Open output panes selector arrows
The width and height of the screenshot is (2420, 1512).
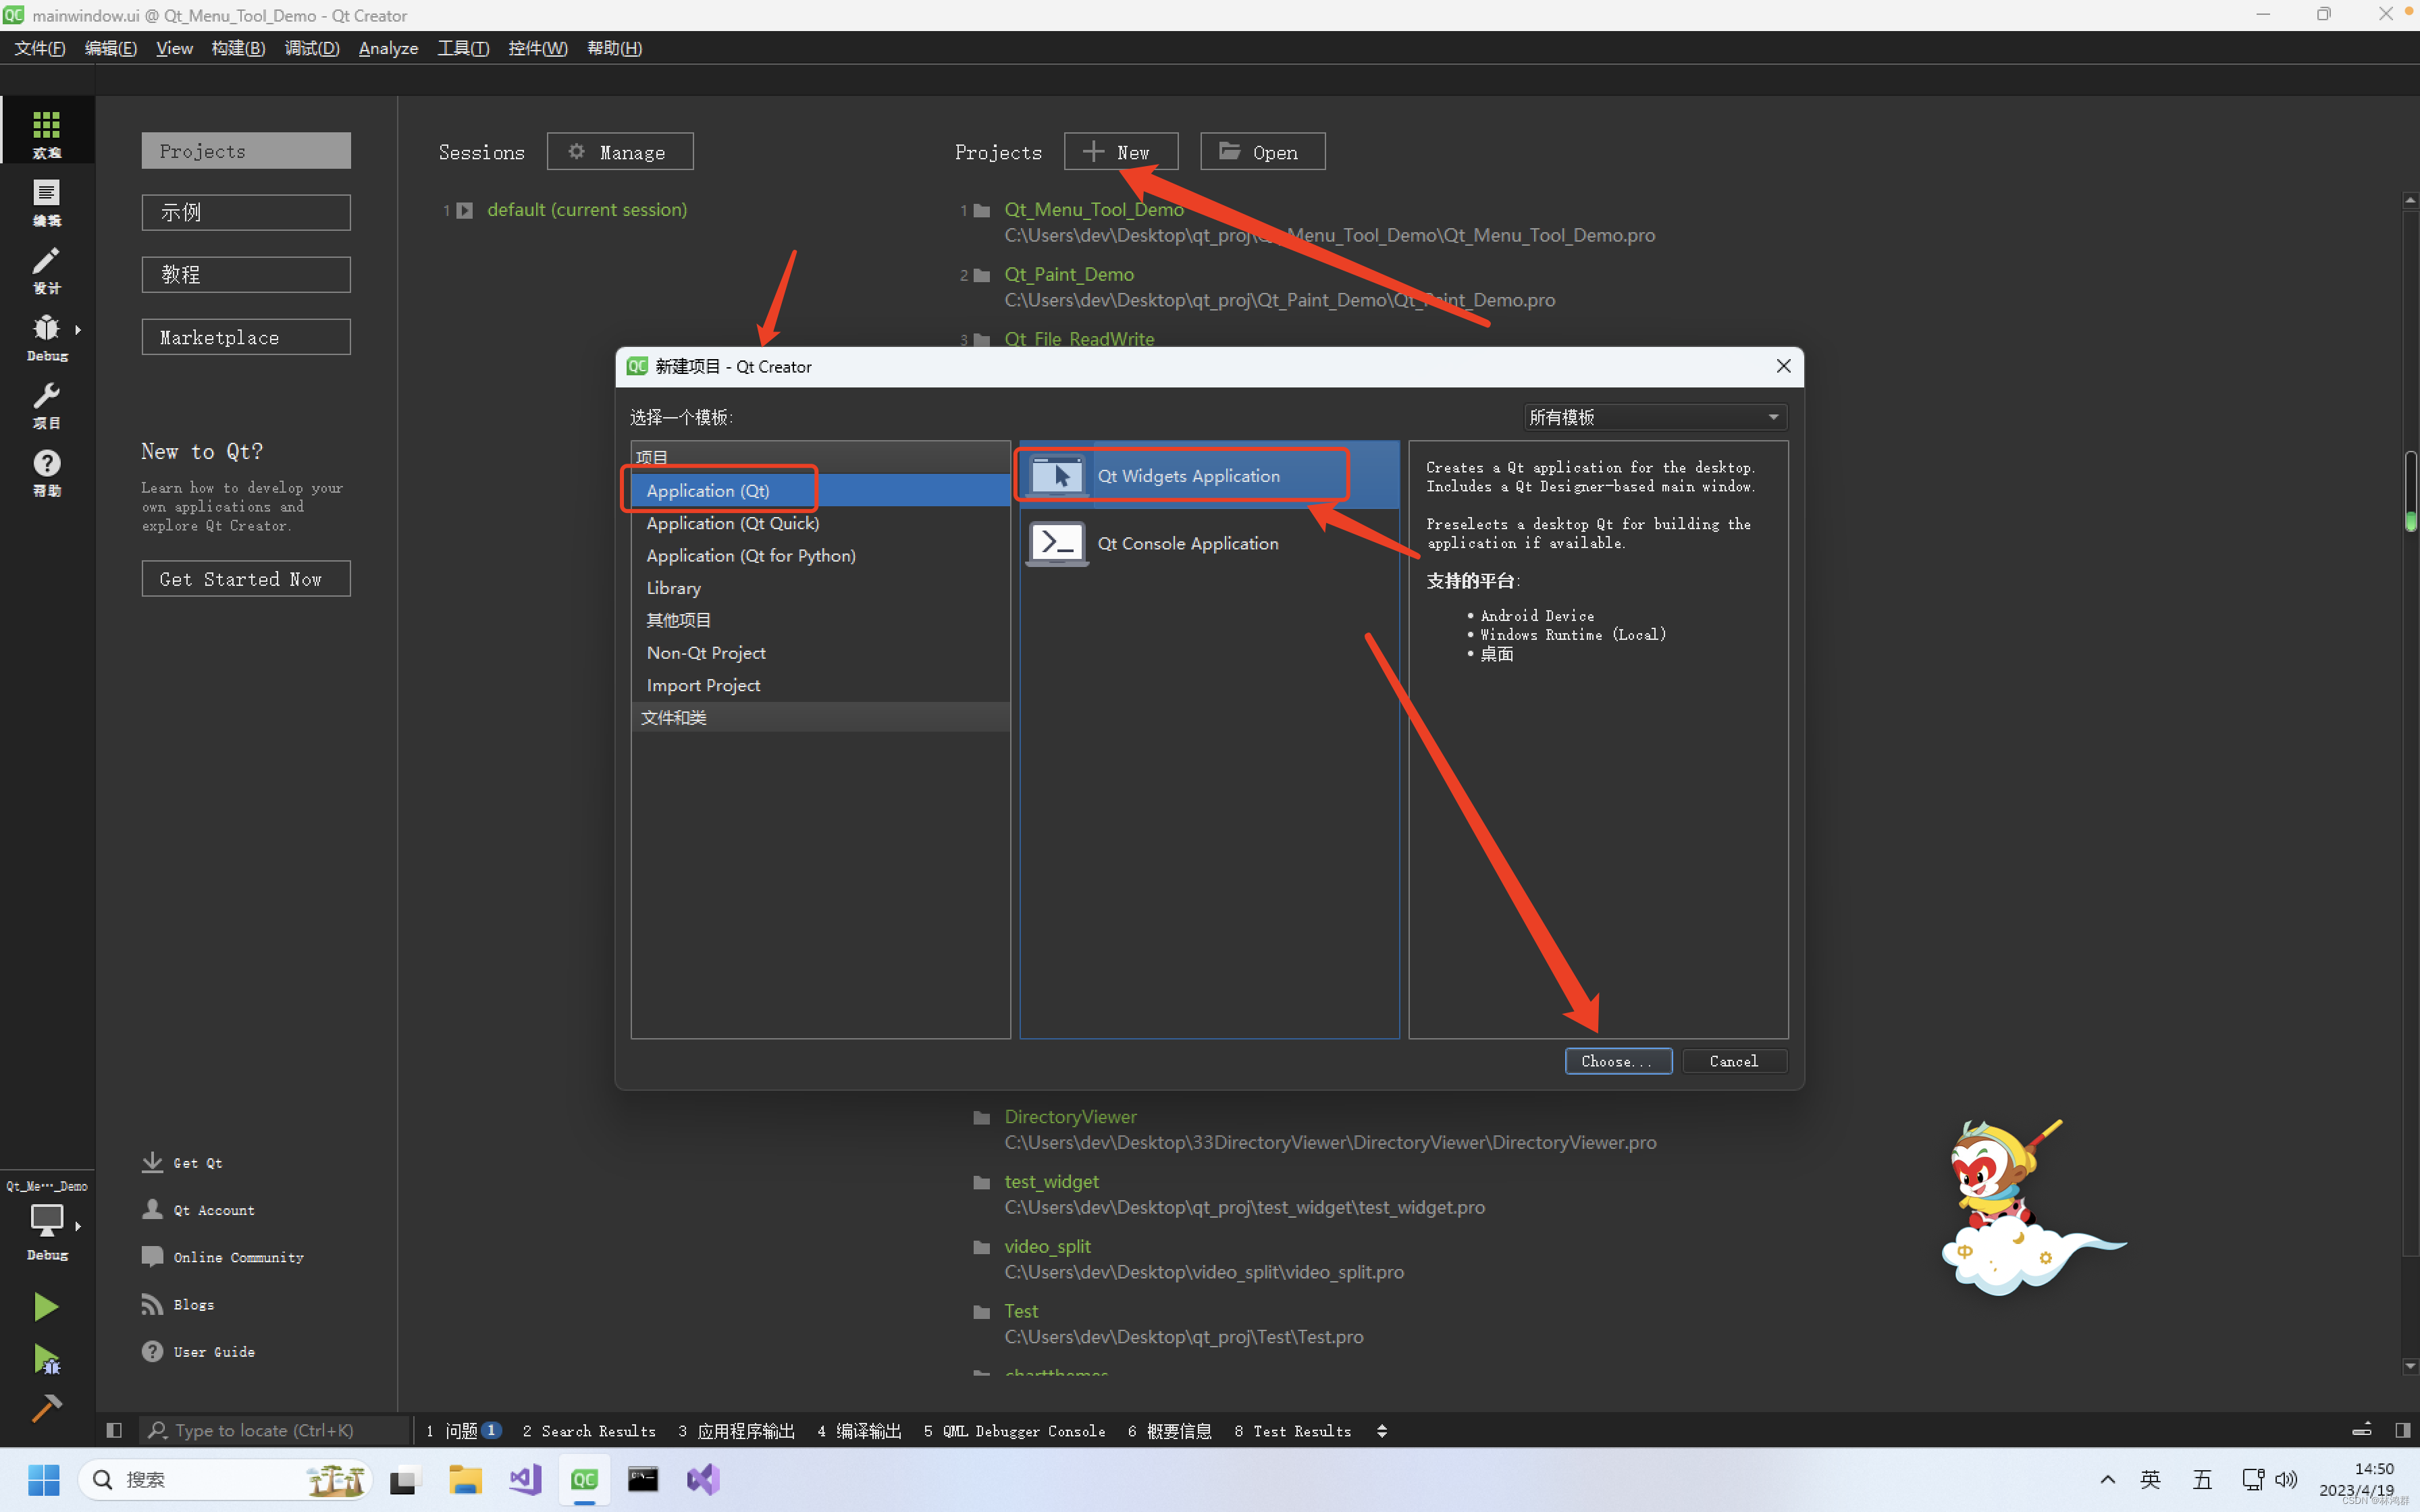[1382, 1431]
